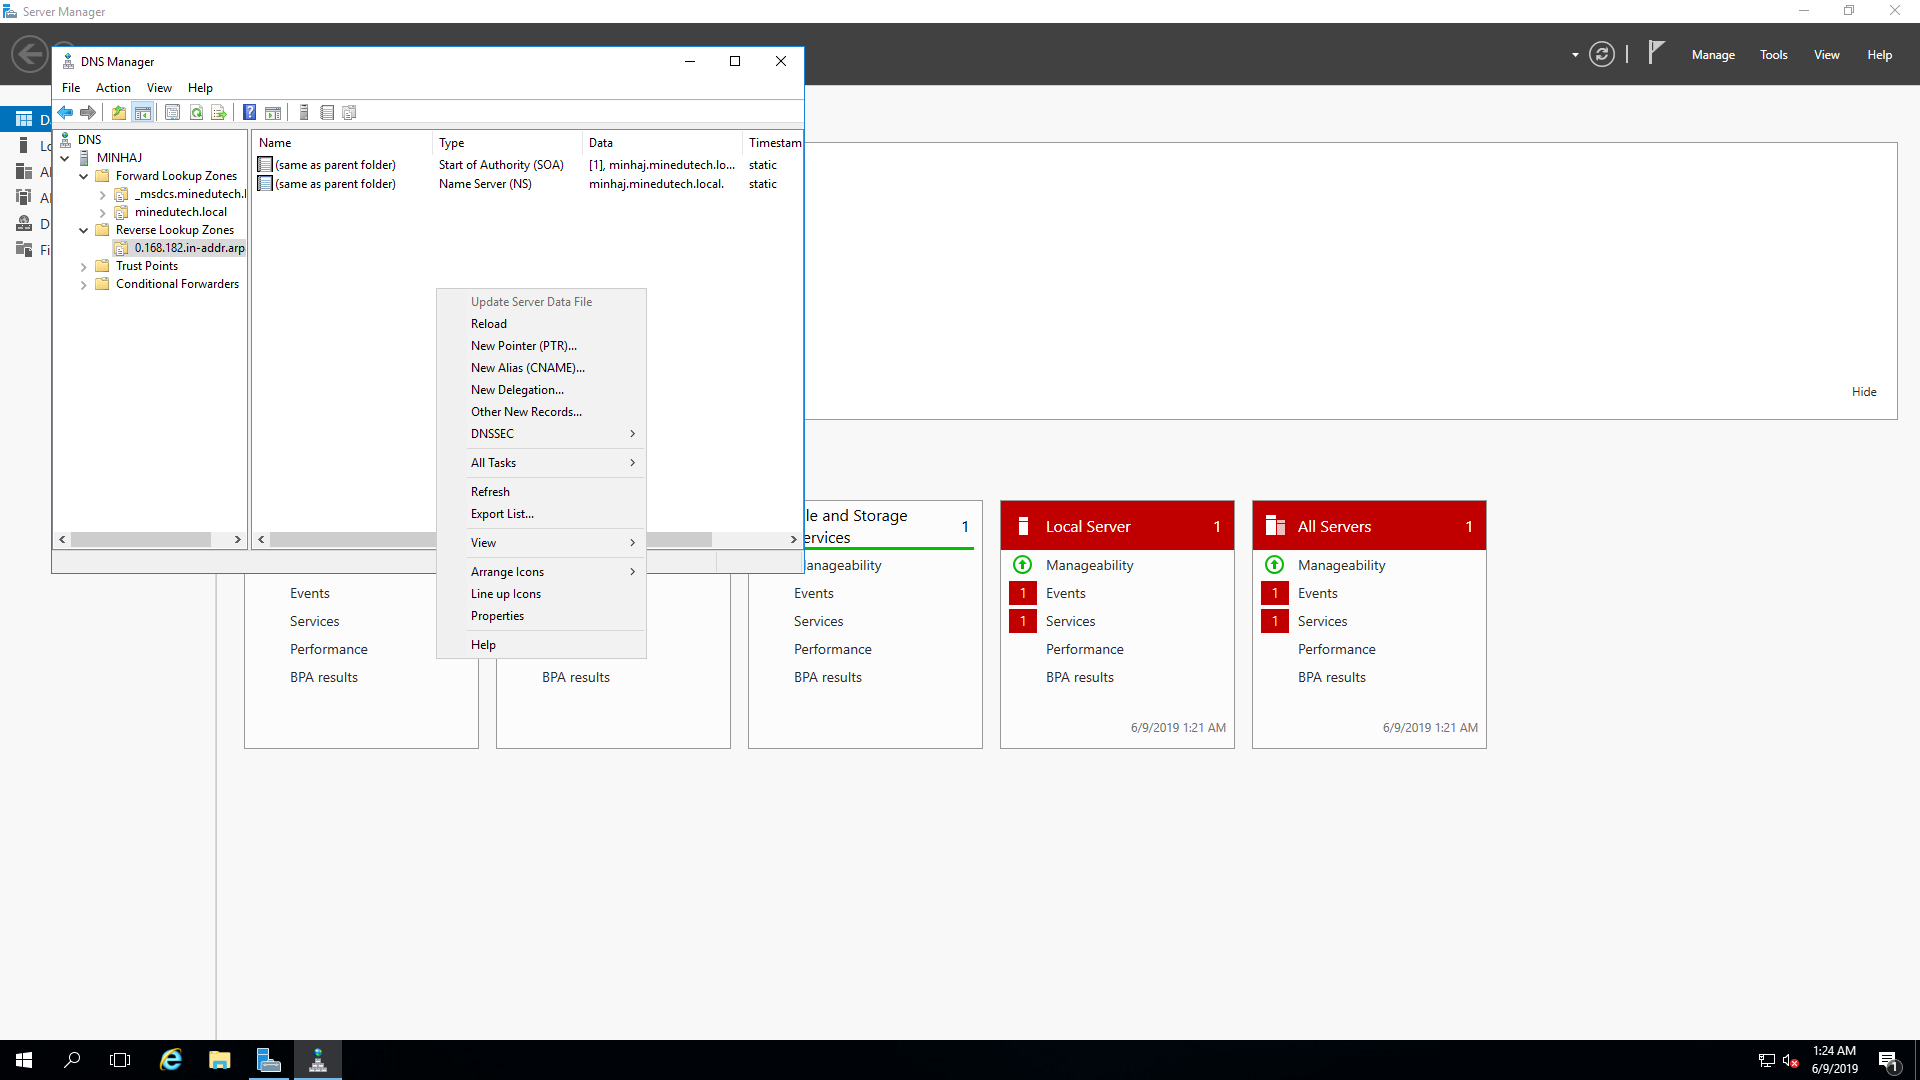
Task: Open the Tools menu in Server Manager
Action: coord(1773,55)
